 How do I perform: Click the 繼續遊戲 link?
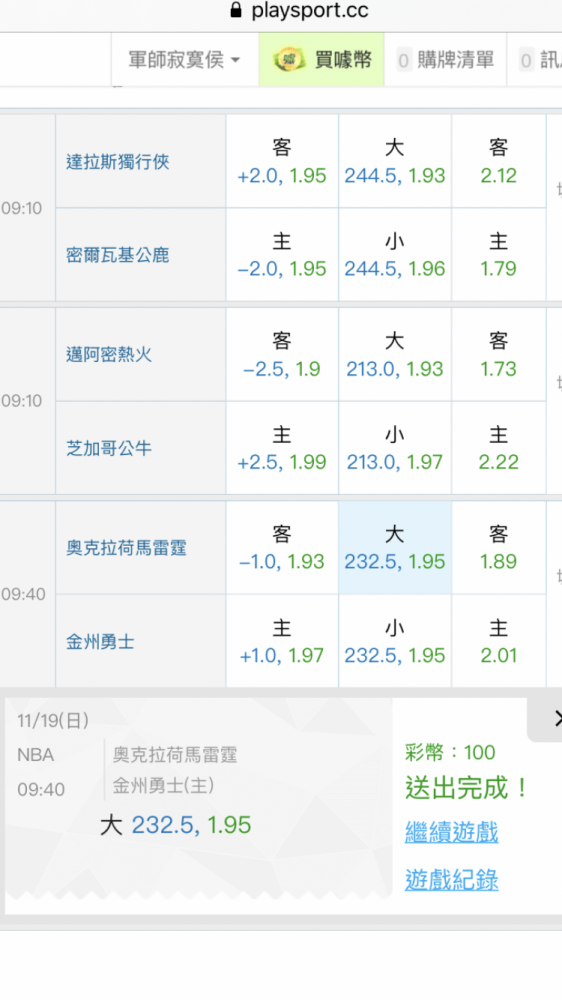point(452,832)
